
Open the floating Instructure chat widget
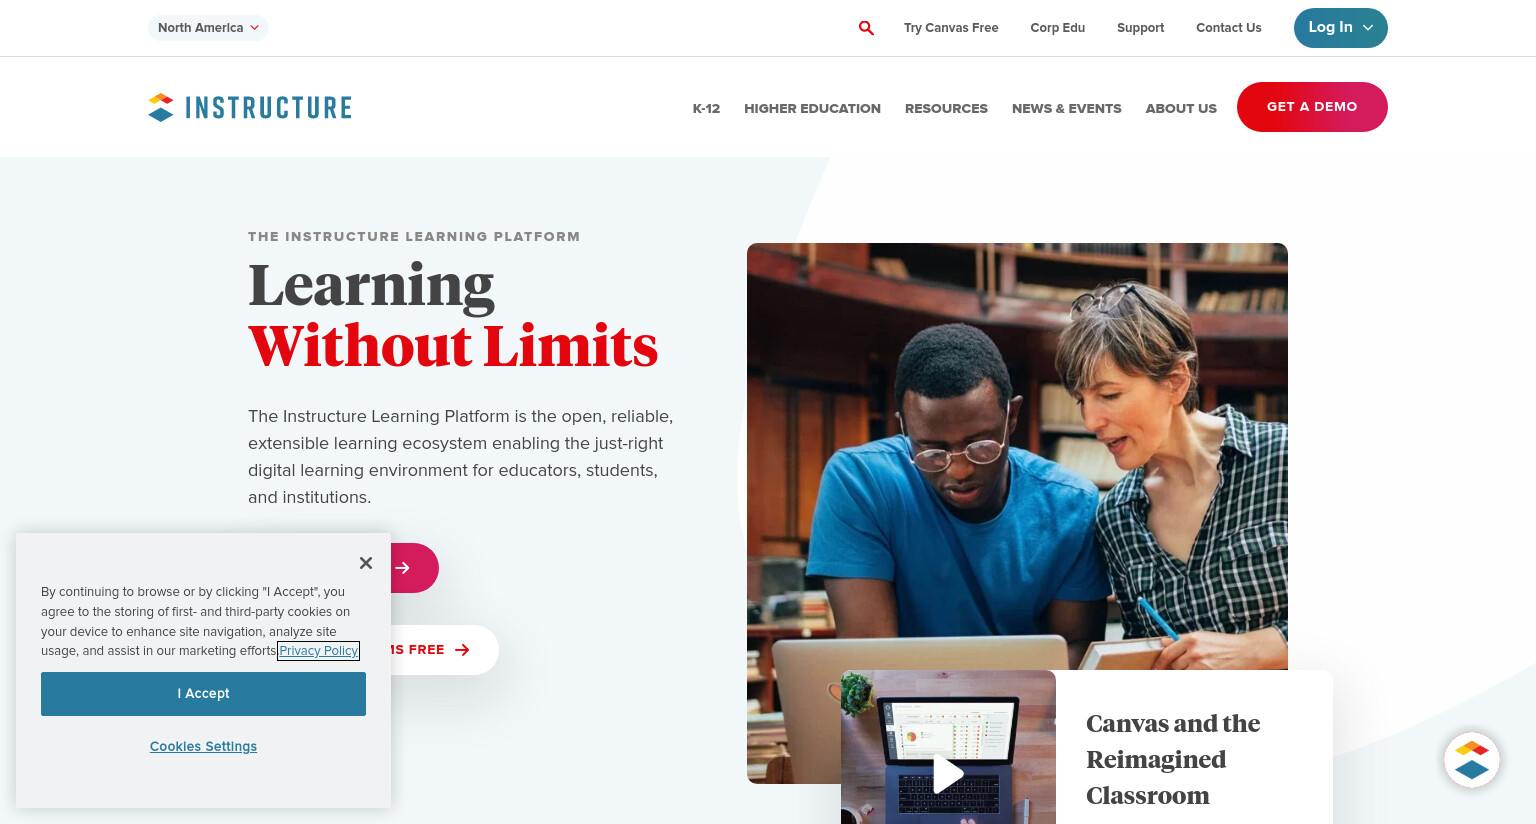[1471, 760]
